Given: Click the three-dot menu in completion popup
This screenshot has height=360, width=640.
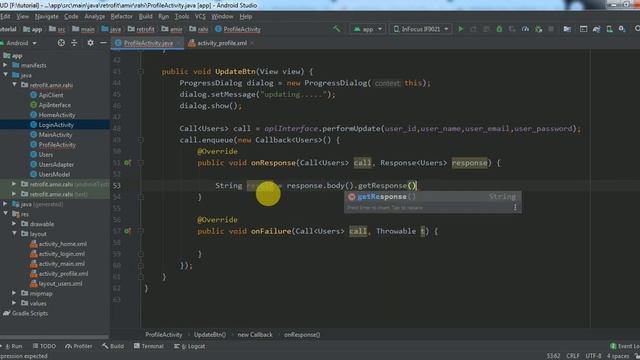Looking at the screenshot, I should pos(515,207).
